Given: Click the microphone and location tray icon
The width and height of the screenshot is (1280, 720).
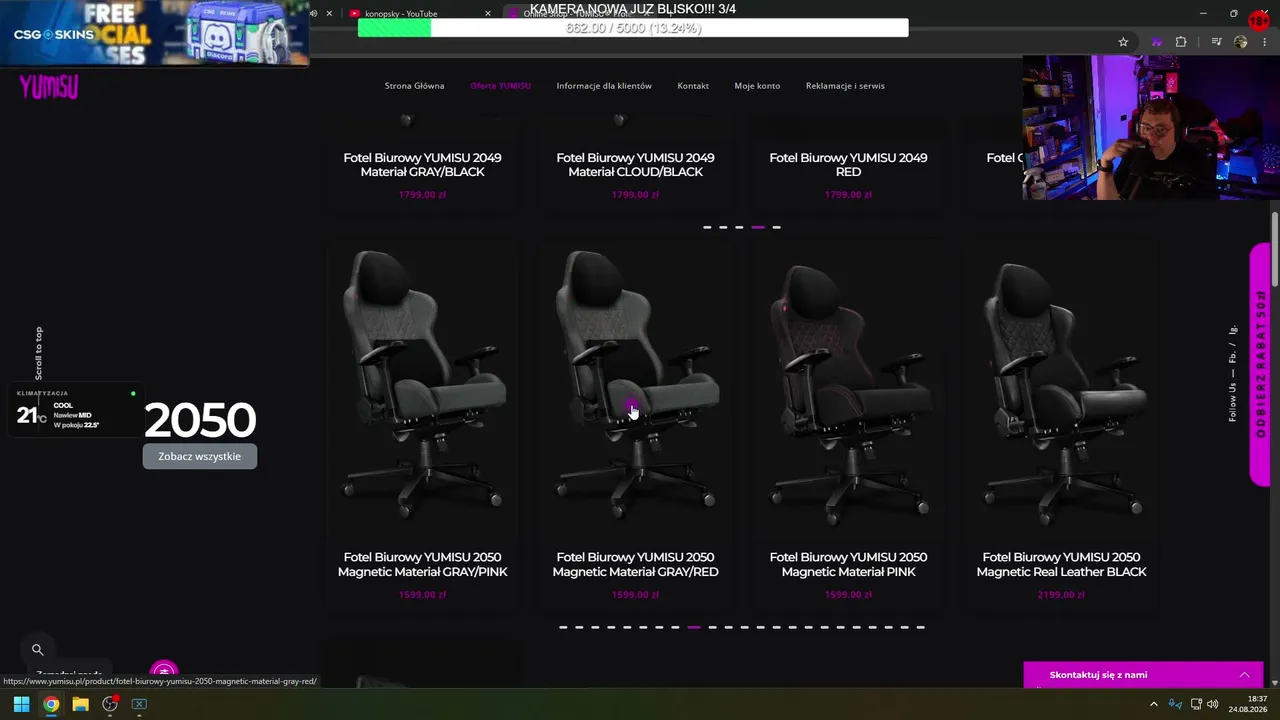Looking at the screenshot, I should tap(1175, 704).
